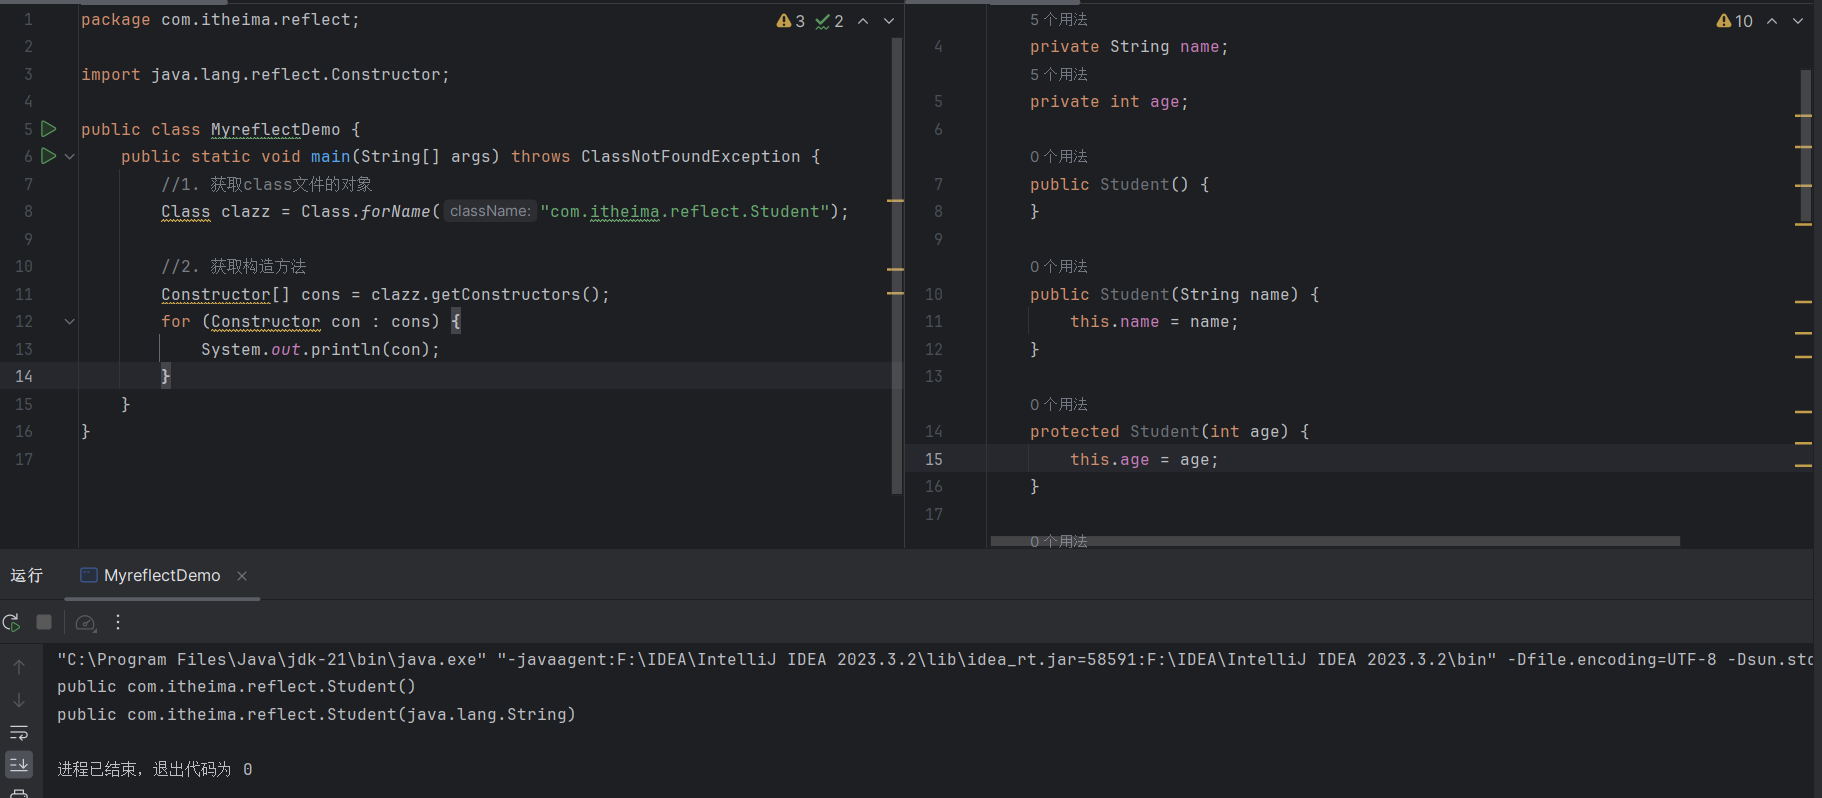Click the Student editor horizontal scrollbar
The height and width of the screenshot is (798, 1822).
pyautogui.click(x=1335, y=541)
